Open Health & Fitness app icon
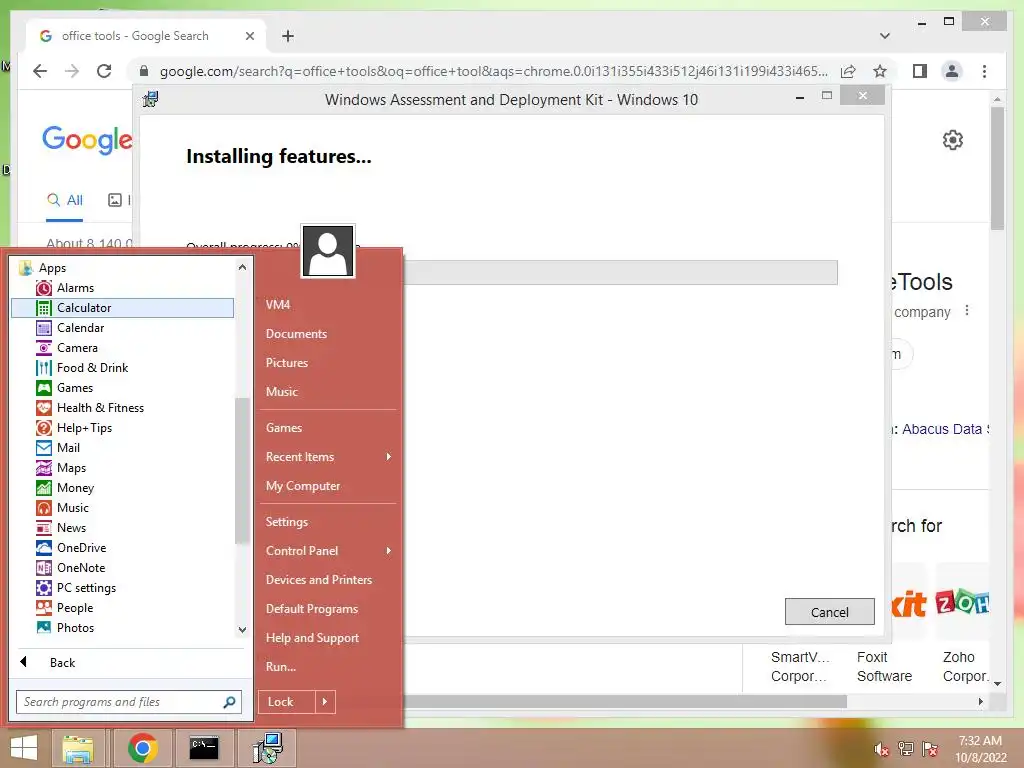Image resolution: width=1024 pixels, height=768 pixels. 44,408
